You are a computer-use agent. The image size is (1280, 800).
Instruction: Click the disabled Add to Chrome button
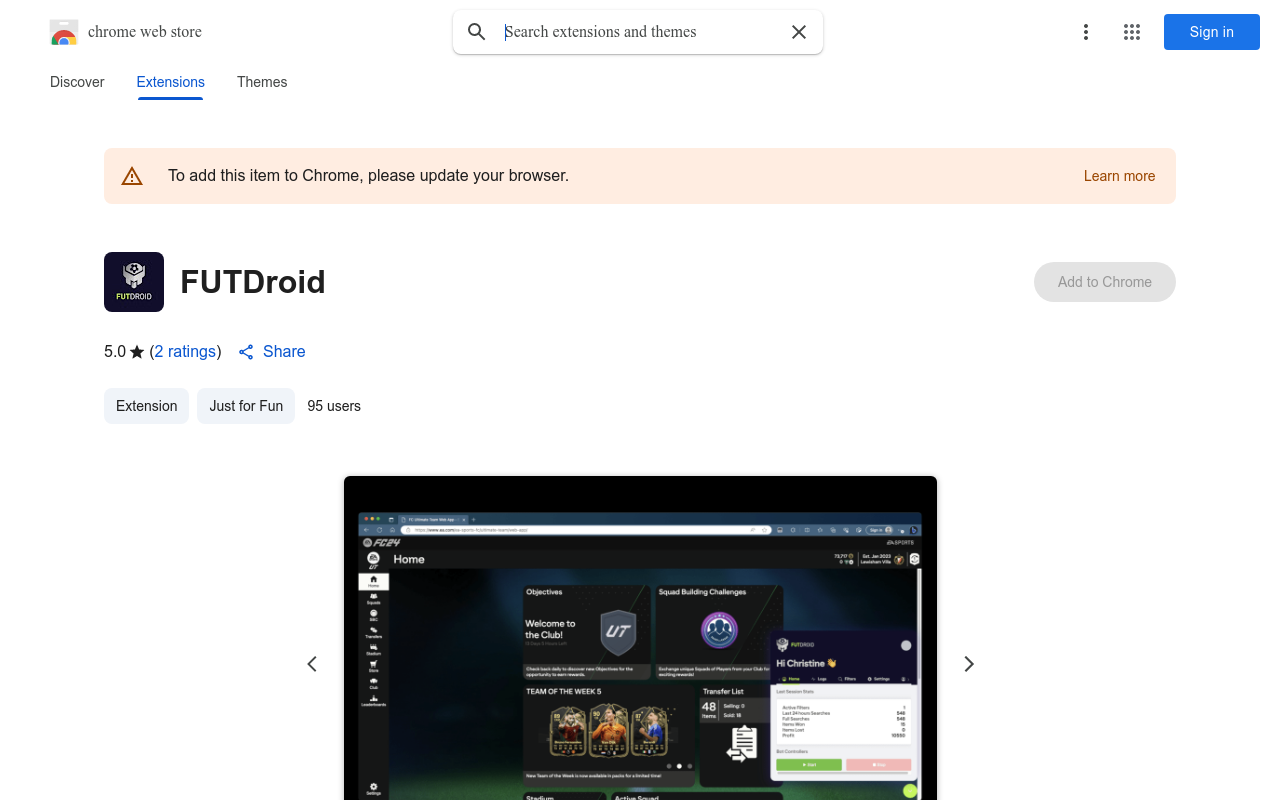1105,282
